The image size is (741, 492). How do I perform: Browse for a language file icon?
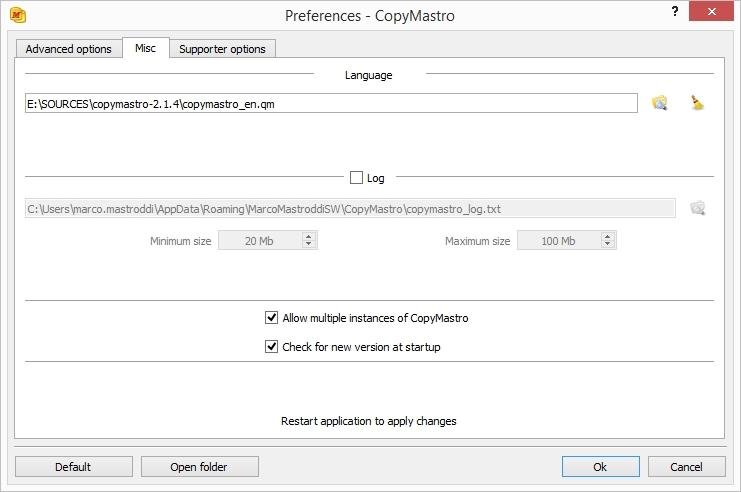pos(660,103)
